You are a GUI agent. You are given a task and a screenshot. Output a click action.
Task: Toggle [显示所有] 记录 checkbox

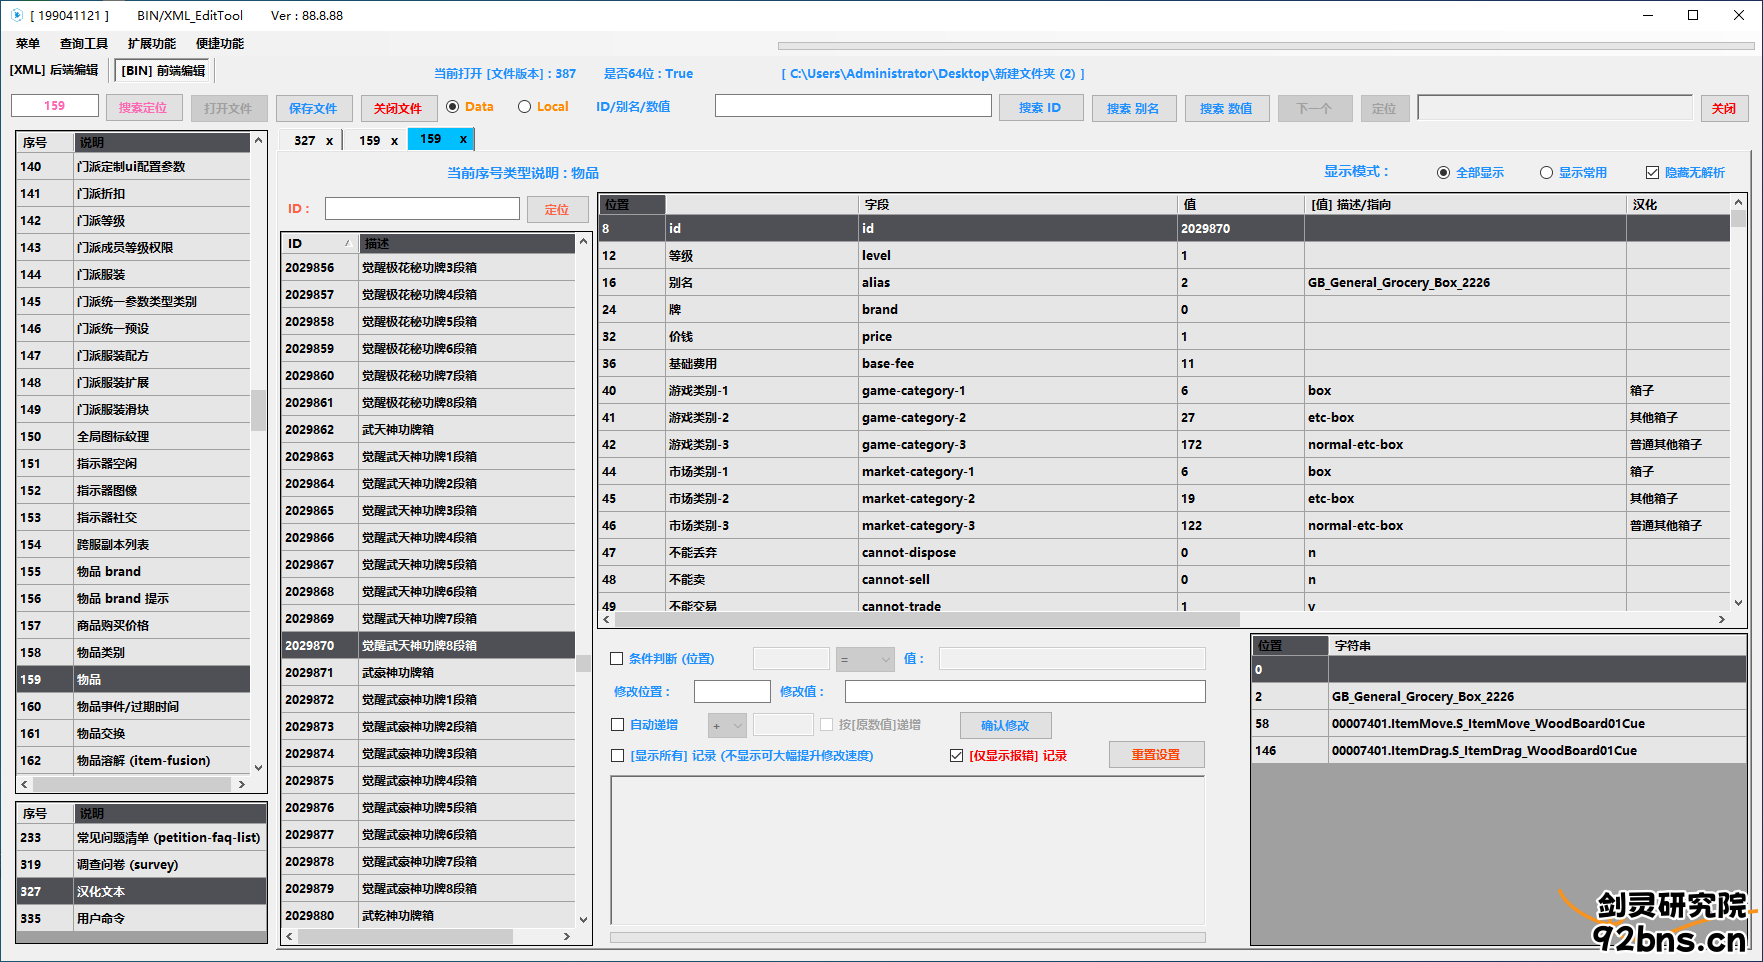tap(617, 756)
